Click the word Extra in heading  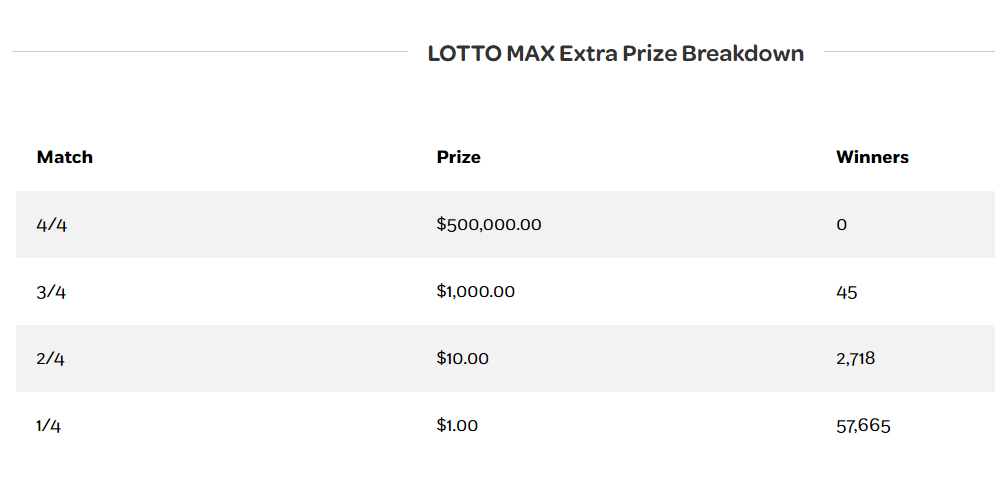588,54
